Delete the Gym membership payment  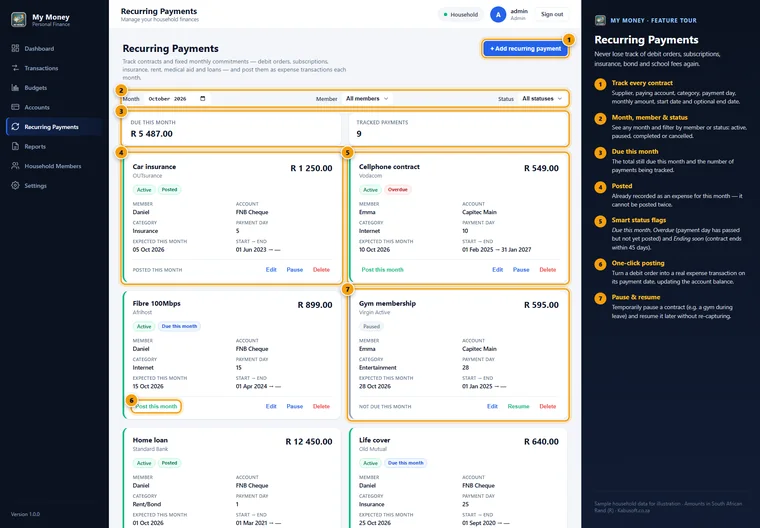548,406
